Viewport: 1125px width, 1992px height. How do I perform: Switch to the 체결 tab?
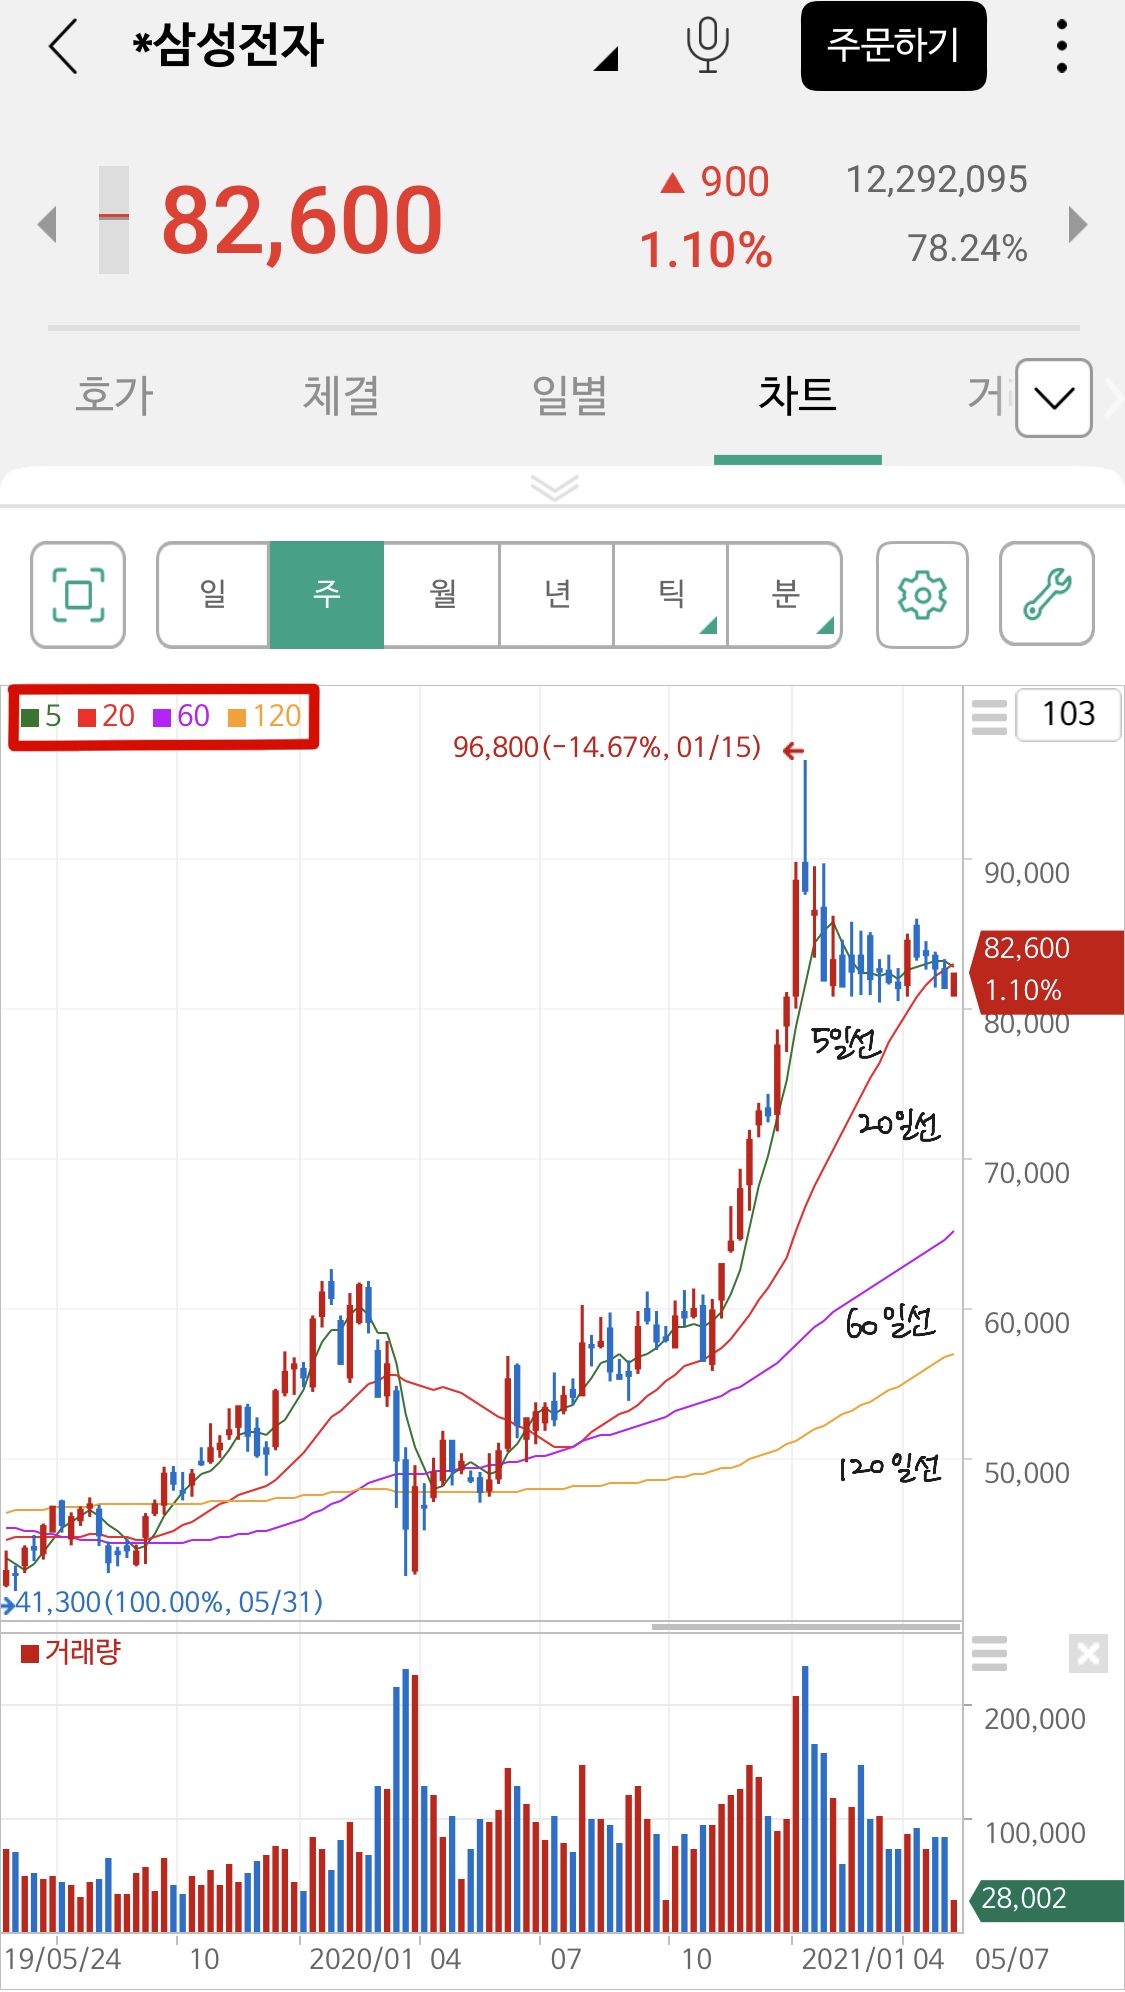point(342,395)
